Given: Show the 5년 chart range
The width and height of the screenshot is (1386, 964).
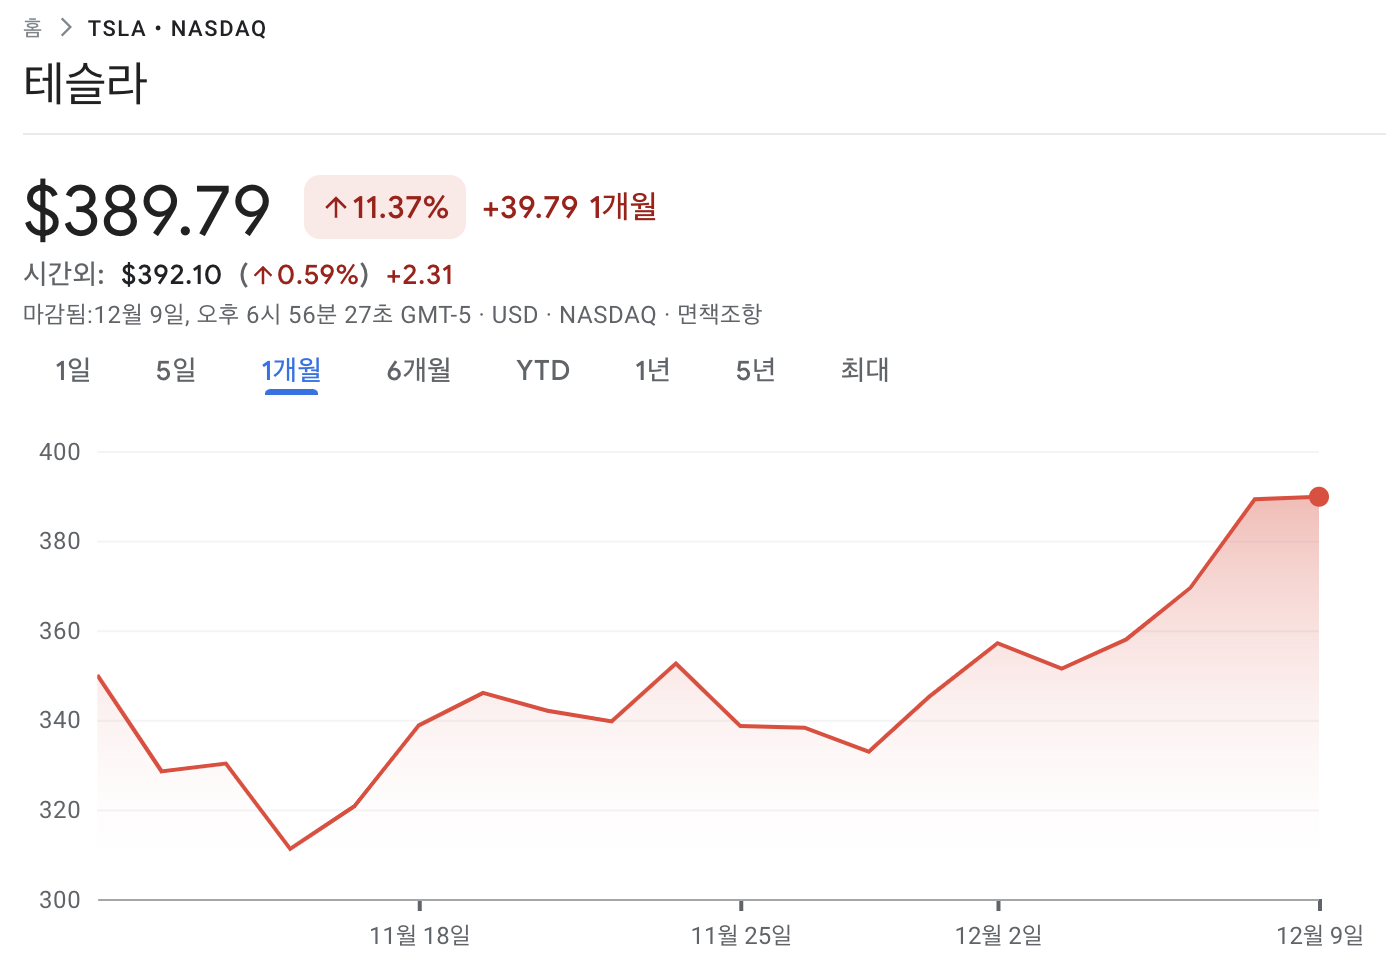Looking at the screenshot, I should 756,371.
